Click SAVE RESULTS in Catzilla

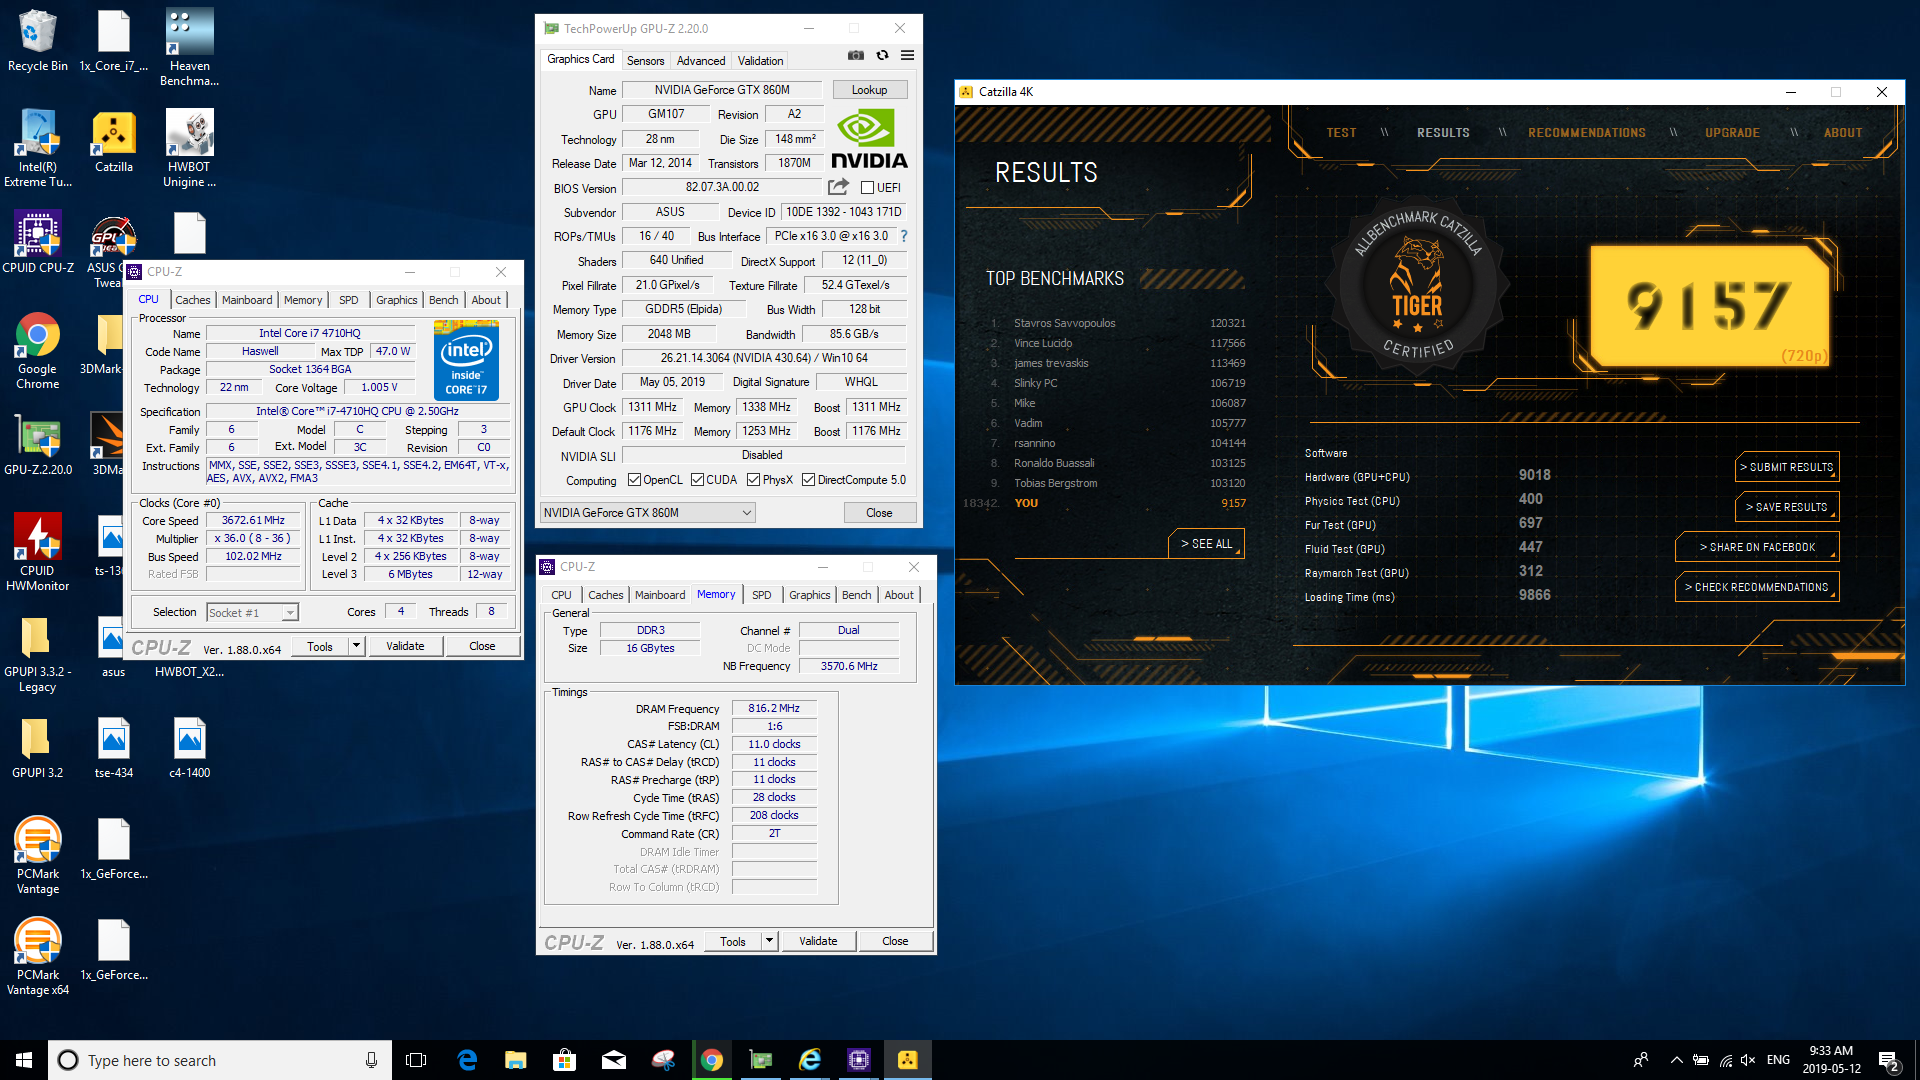1786,507
